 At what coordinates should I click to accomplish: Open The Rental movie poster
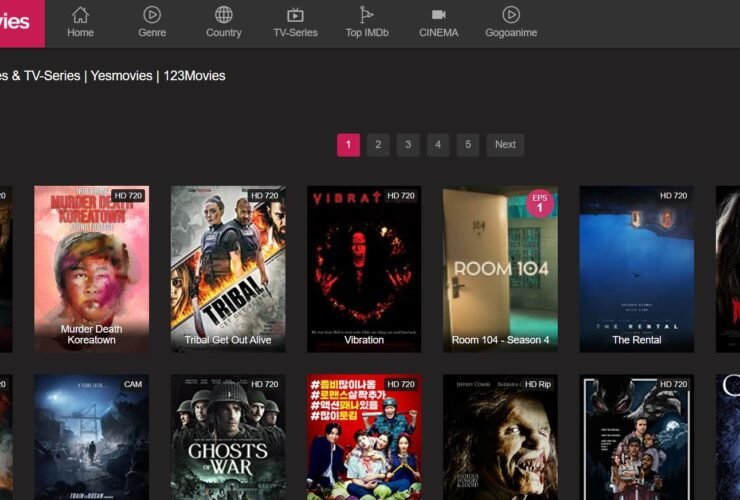coord(637,269)
